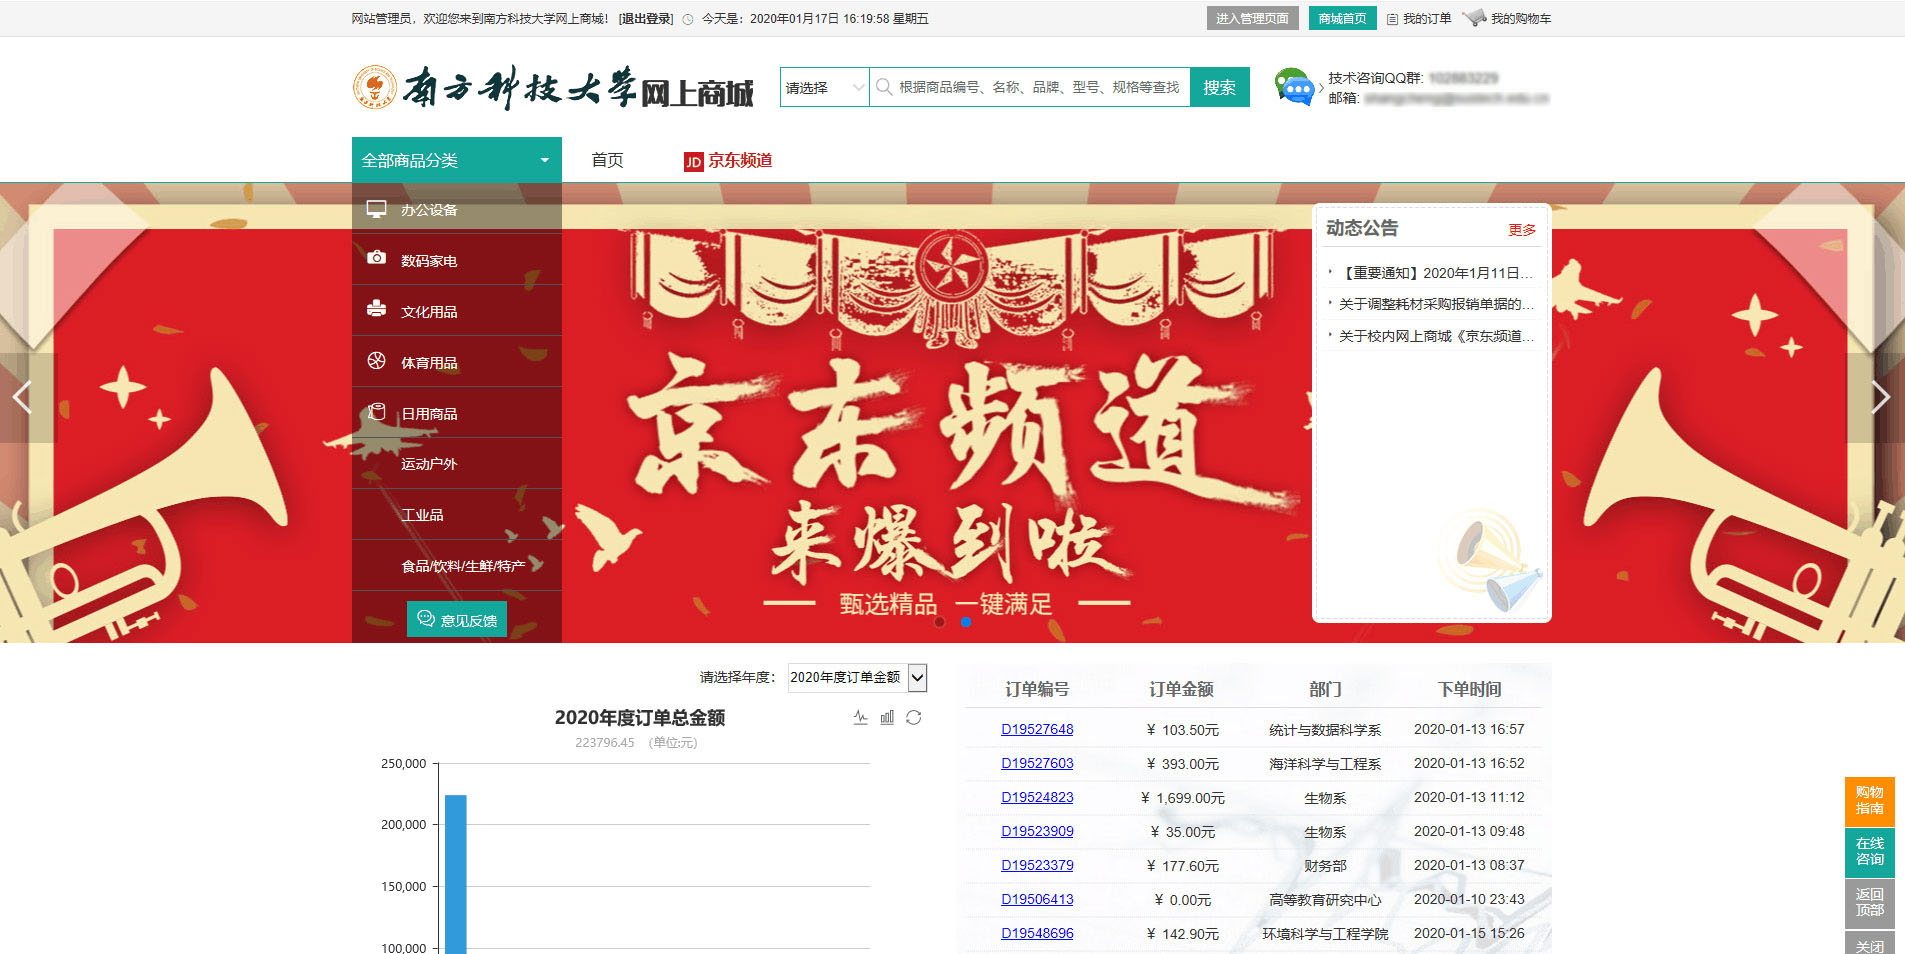Screen dimensions: 1905x954
Task: Click the clock icon next to date
Action: tap(688, 19)
